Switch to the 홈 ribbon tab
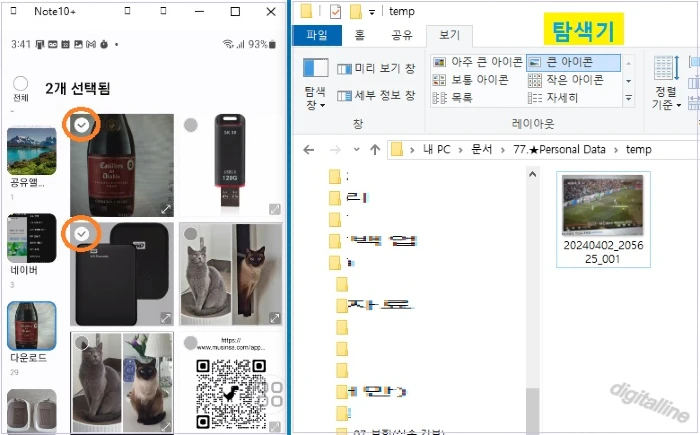The image size is (700, 435). click(x=360, y=35)
